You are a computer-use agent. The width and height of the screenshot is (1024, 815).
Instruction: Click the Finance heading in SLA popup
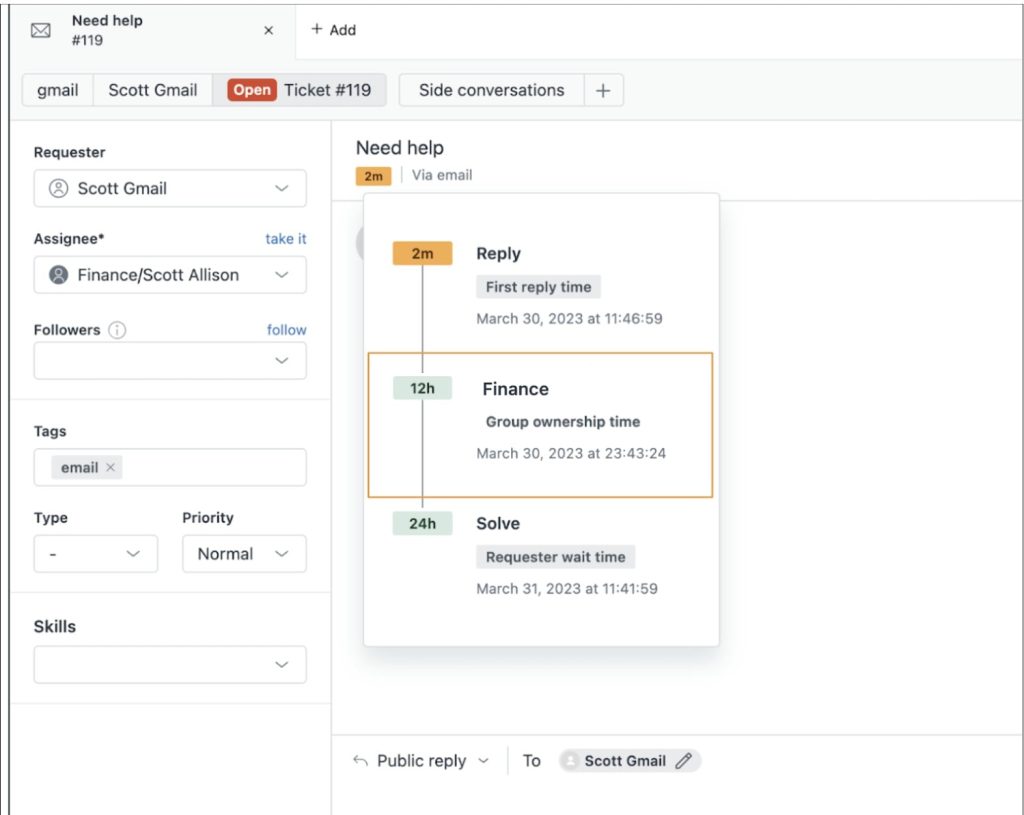click(x=515, y=389)
